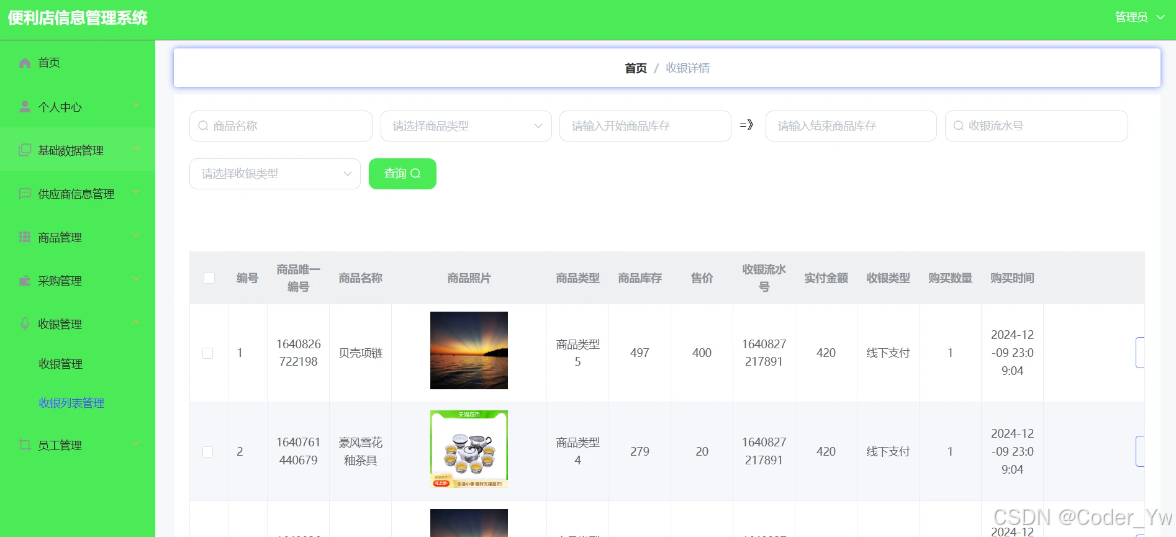Click the home icon beside 首页

[25, 63]
